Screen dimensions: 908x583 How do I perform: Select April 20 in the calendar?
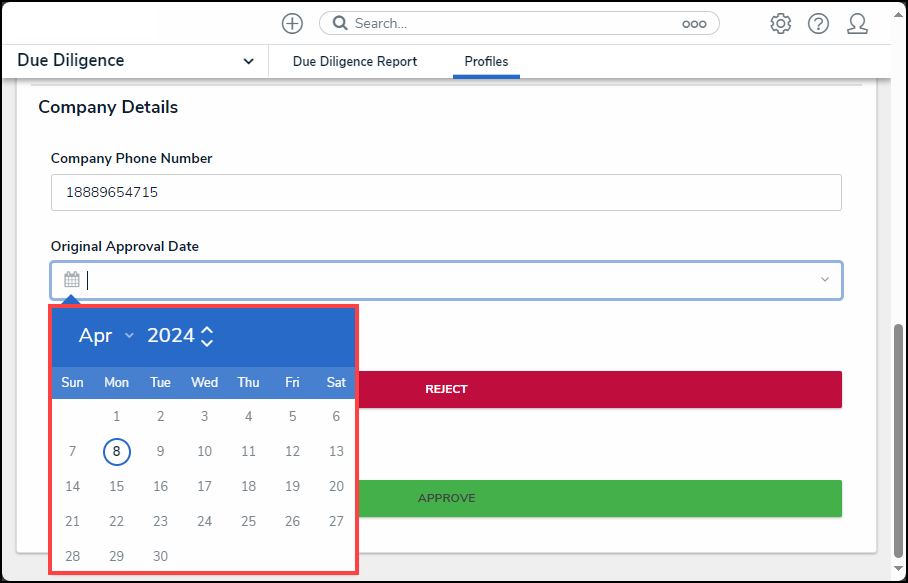pos(336,486)
